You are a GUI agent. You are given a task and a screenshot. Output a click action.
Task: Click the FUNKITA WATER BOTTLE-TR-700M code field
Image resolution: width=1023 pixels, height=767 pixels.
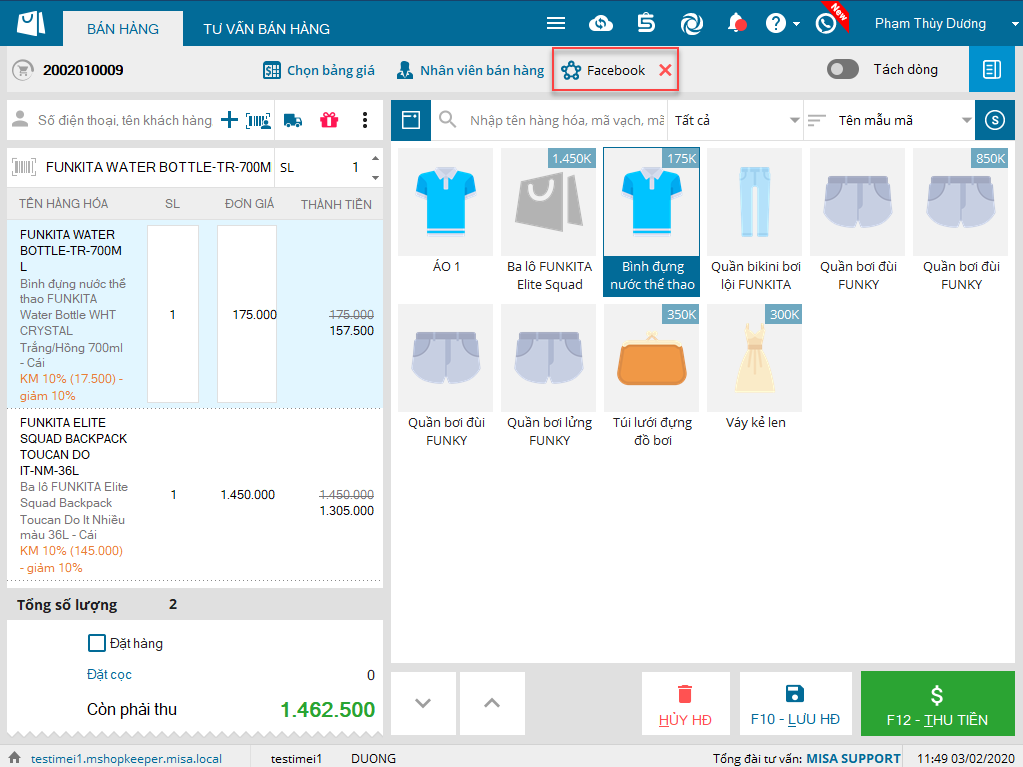coord(158,168)
